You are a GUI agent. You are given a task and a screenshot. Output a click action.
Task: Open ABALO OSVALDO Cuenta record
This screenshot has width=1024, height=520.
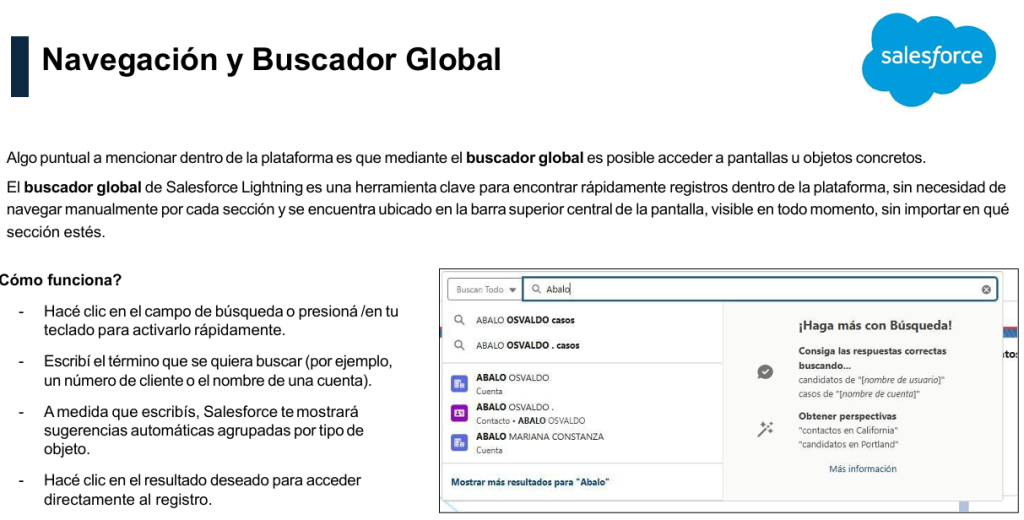512,378
